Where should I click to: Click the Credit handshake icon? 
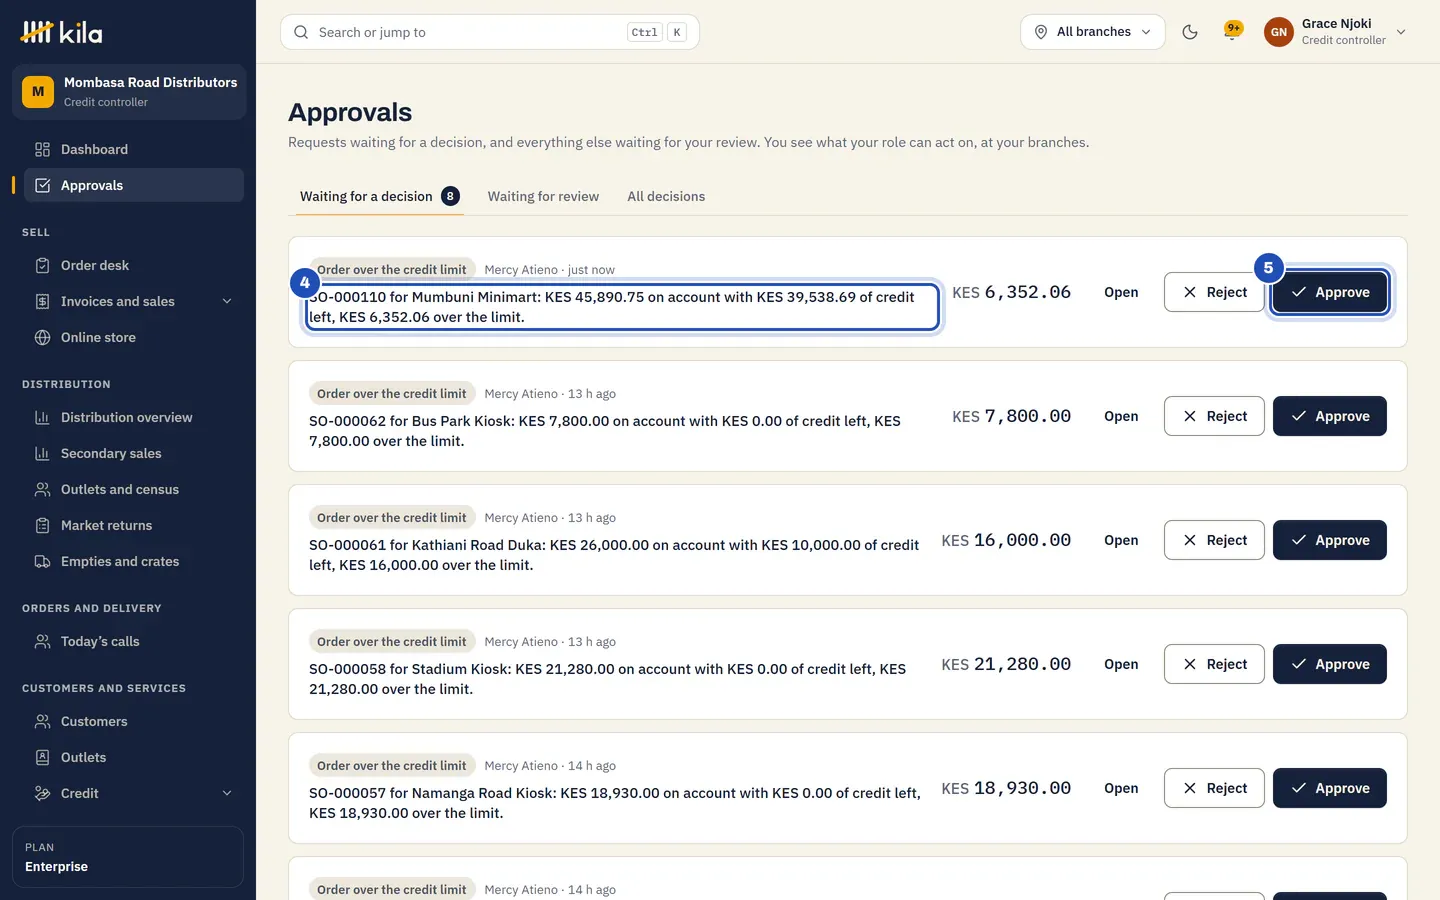(42, 794)
